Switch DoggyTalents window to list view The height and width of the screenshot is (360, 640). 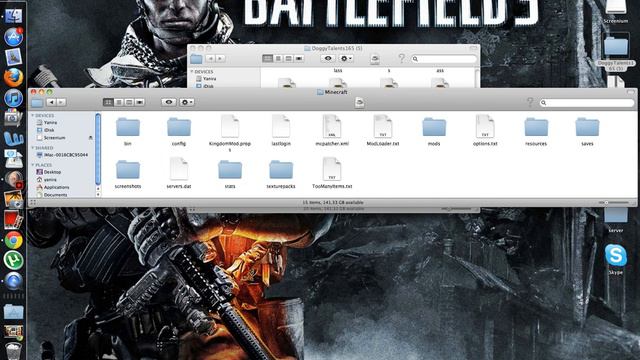[x=278, y=58]
